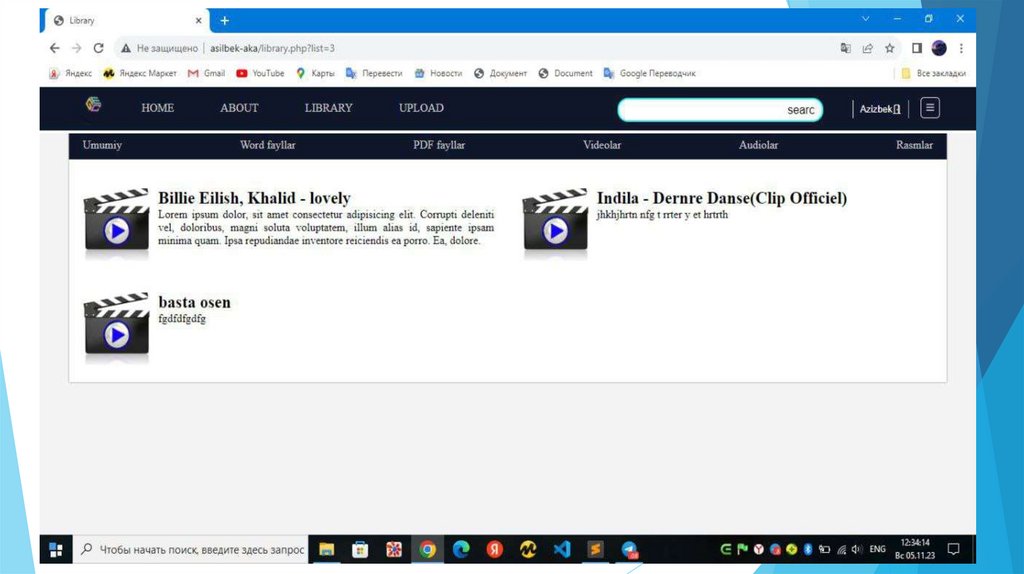Click the Azizbek user account link

coord(880,109)
